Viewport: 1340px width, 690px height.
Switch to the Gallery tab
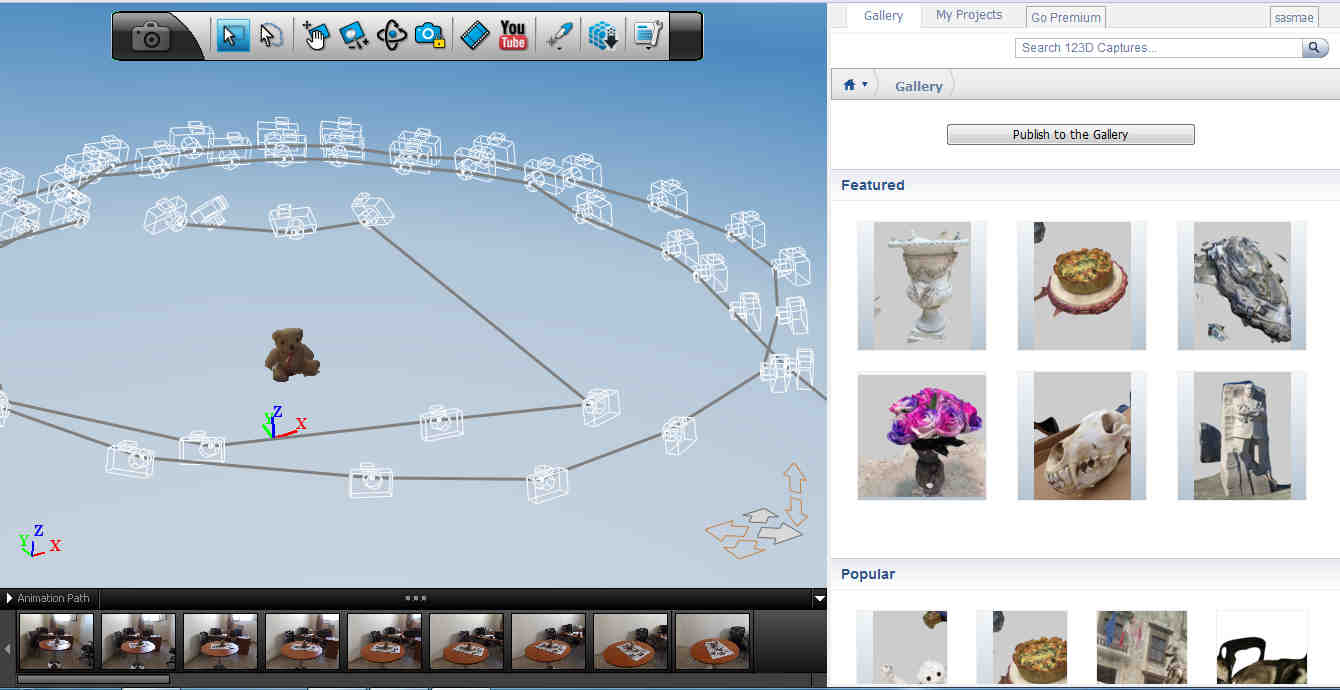point(883,15)
